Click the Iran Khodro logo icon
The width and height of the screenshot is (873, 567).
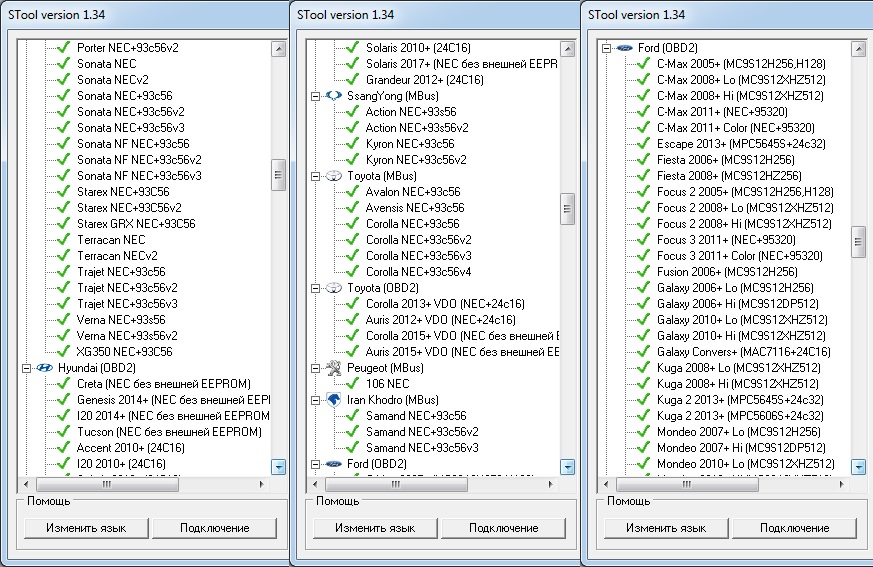pyautogui.click(x=333, y=400)
